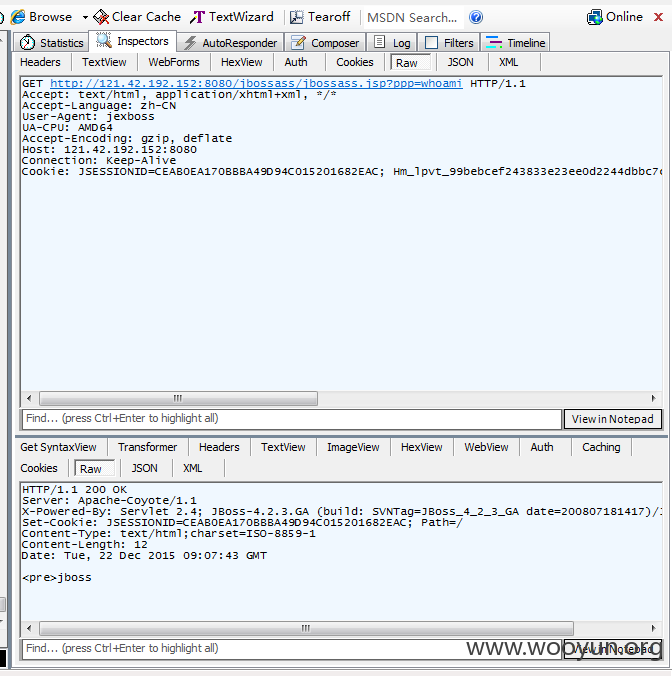
Task: Click the request horizontal scrollbar thumb
Action: (x=178, y=398)
